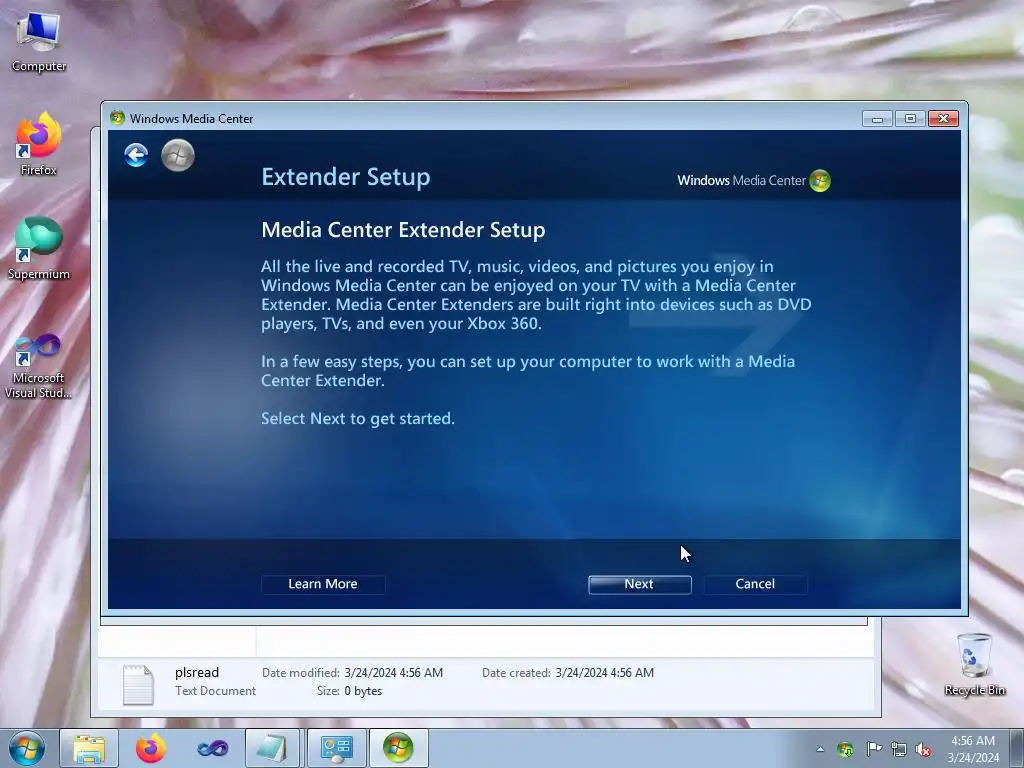Image resolution: width=1024 pixels, height=768 pixels.
Task: Show hidden tray icons arrow
Action: (820, 749)
